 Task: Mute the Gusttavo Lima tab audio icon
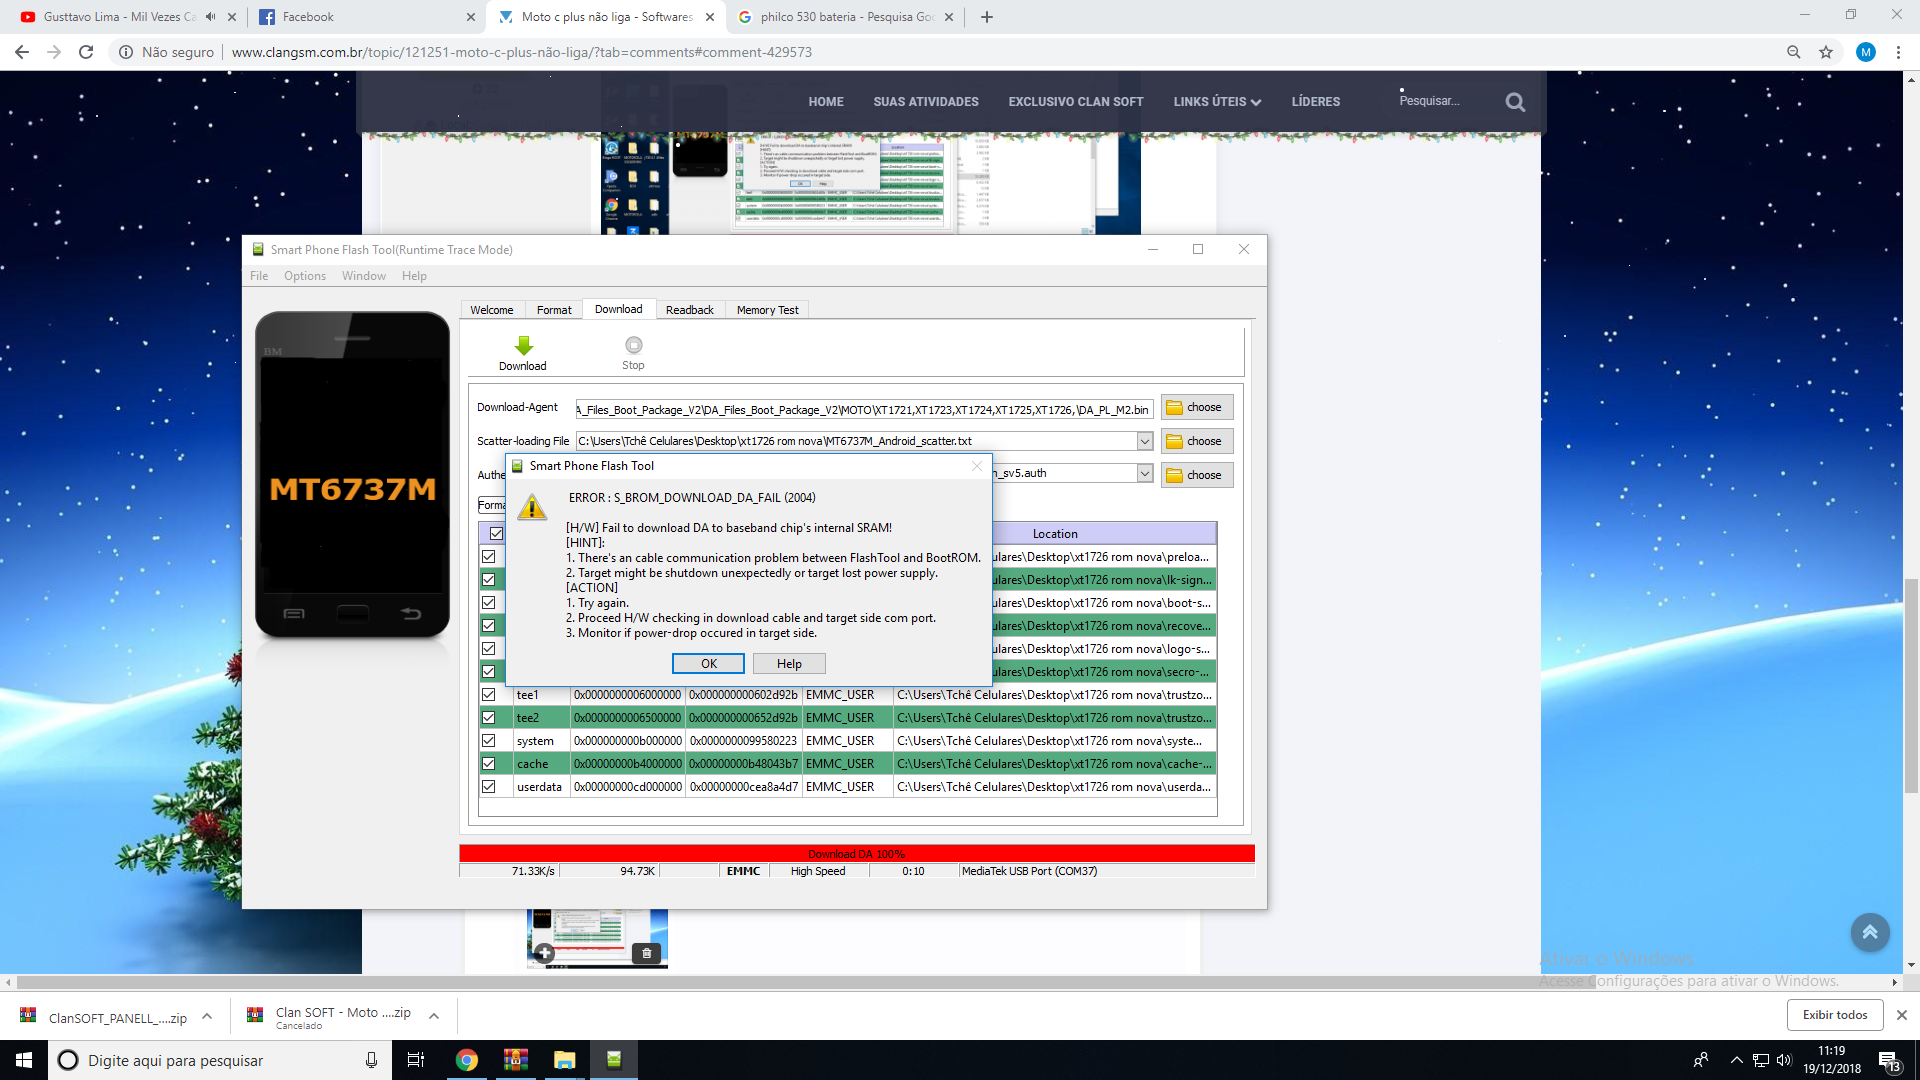point(210,17)
